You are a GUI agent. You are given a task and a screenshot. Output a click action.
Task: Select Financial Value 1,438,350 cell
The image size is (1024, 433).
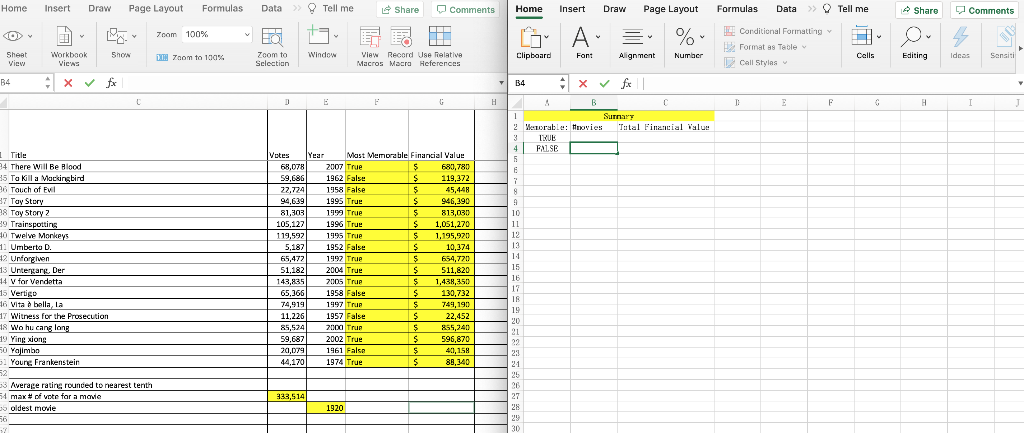(x=441, y=281)
